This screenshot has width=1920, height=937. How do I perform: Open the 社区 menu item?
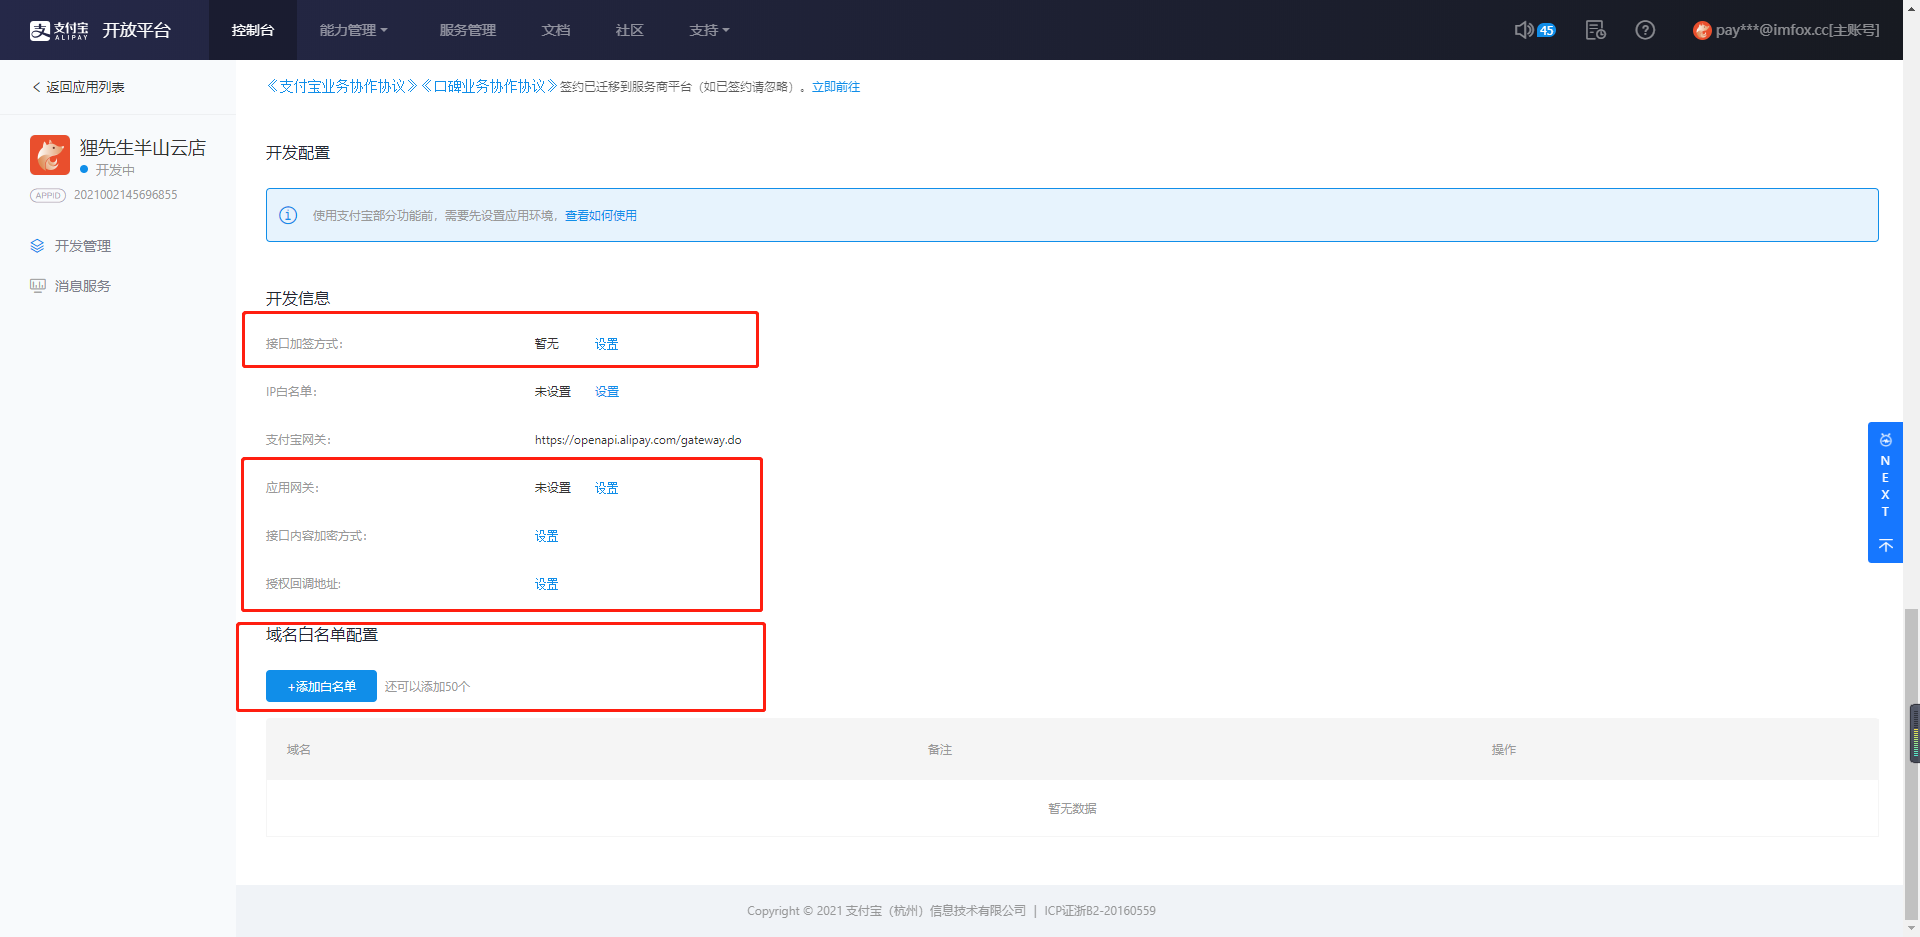[x=629, y=30]
